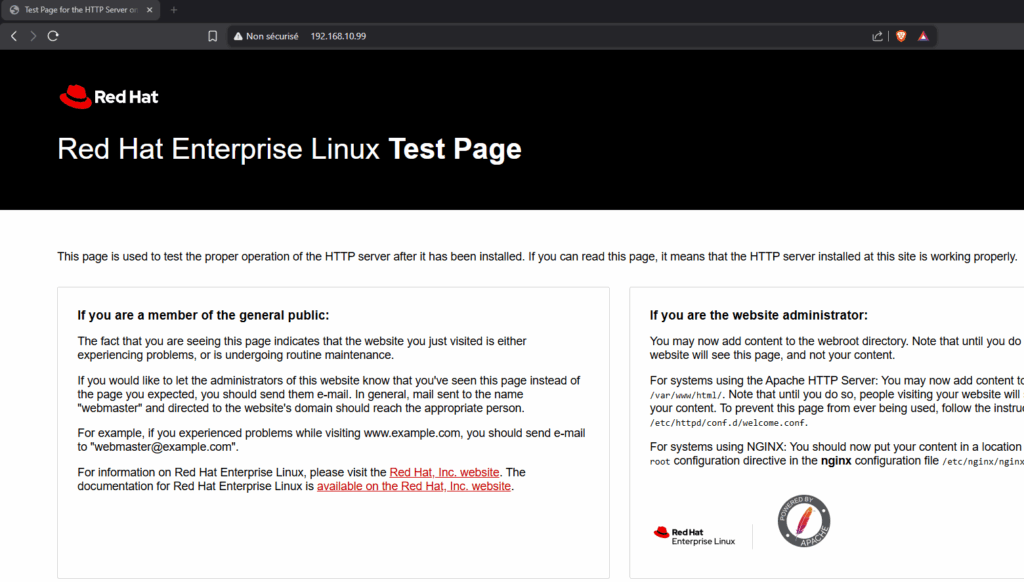Screen dimensions: 1024x582
Task: Click the 'general public' section heading
Action: 203,315
